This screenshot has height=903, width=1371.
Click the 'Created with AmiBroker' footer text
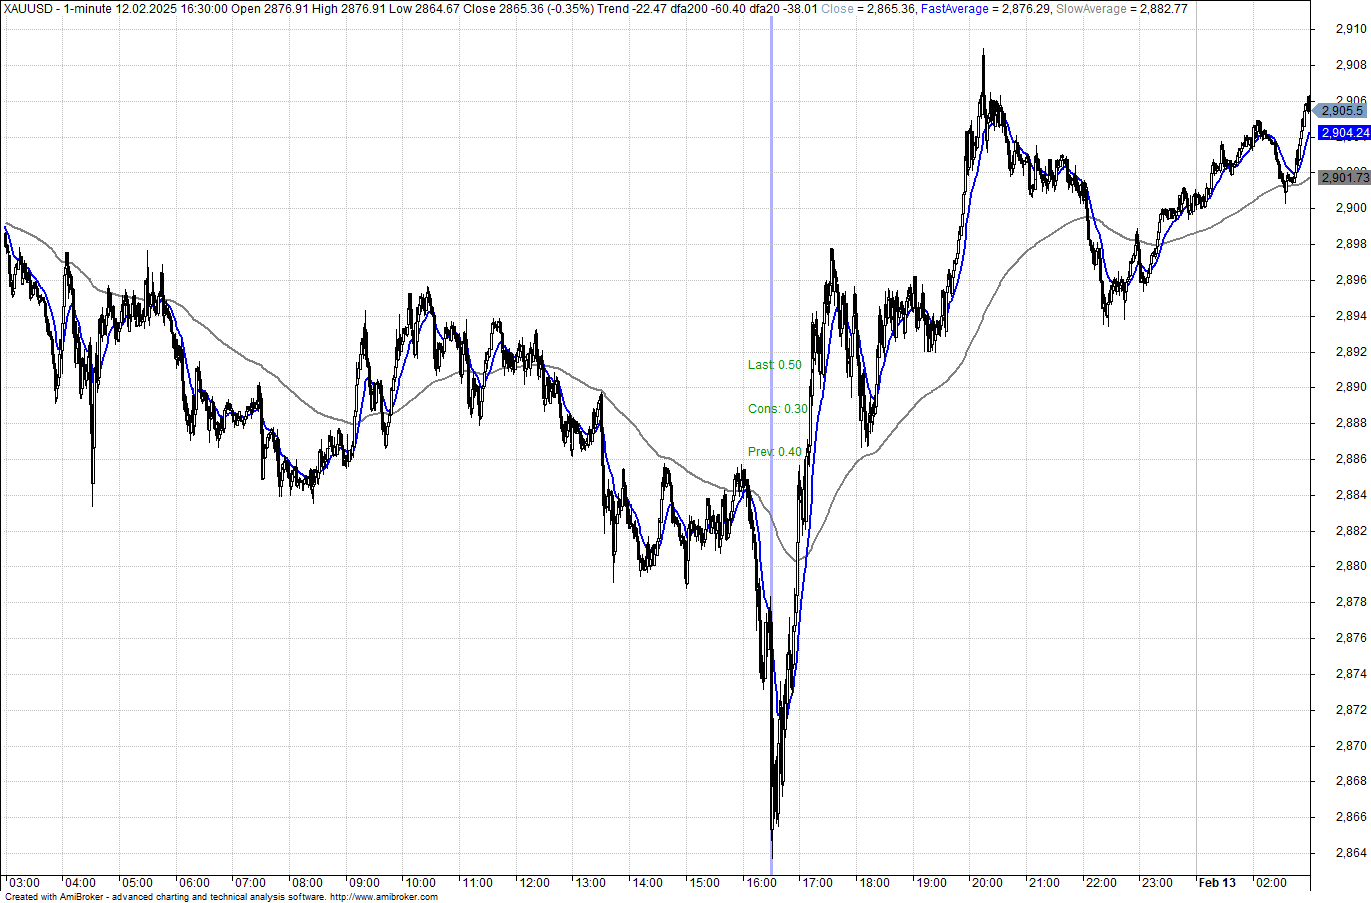click(56, 897)
